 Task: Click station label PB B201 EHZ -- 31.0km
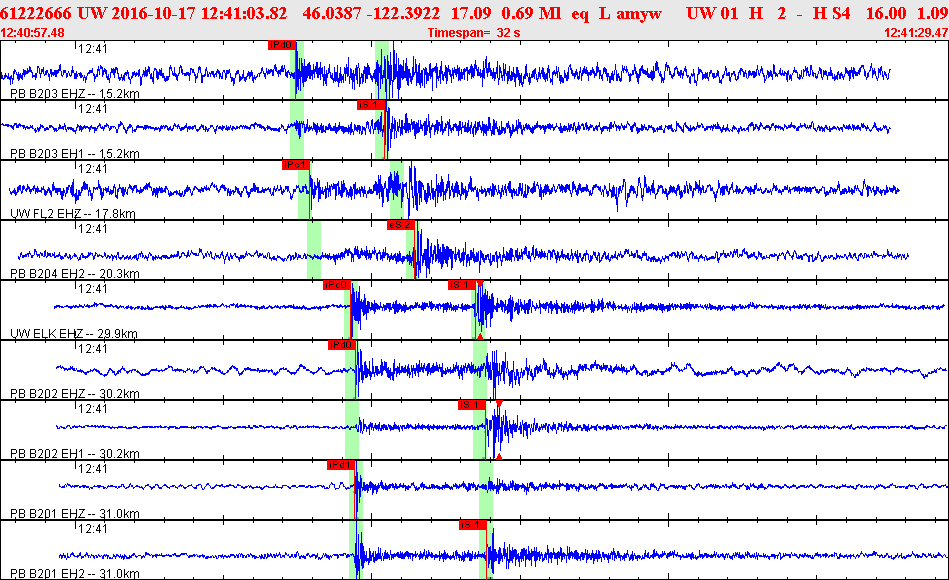click(x=75, y=513)
